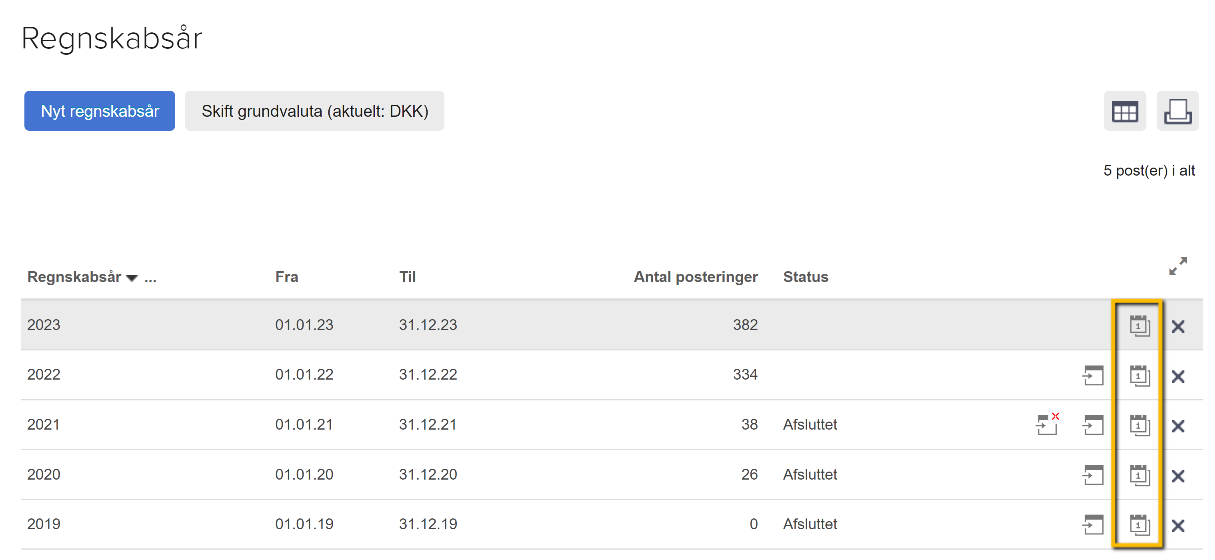Image resolution: width=1215 pixels, height=560 pixels.
Task: Click the opening-balance transfer icon for 2019
Action: [1092, 525]
